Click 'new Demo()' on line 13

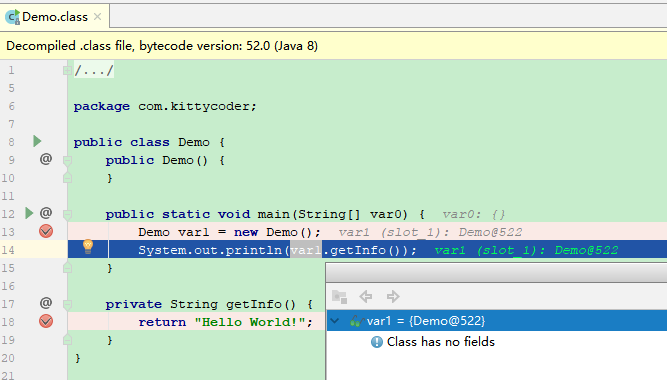273,232
